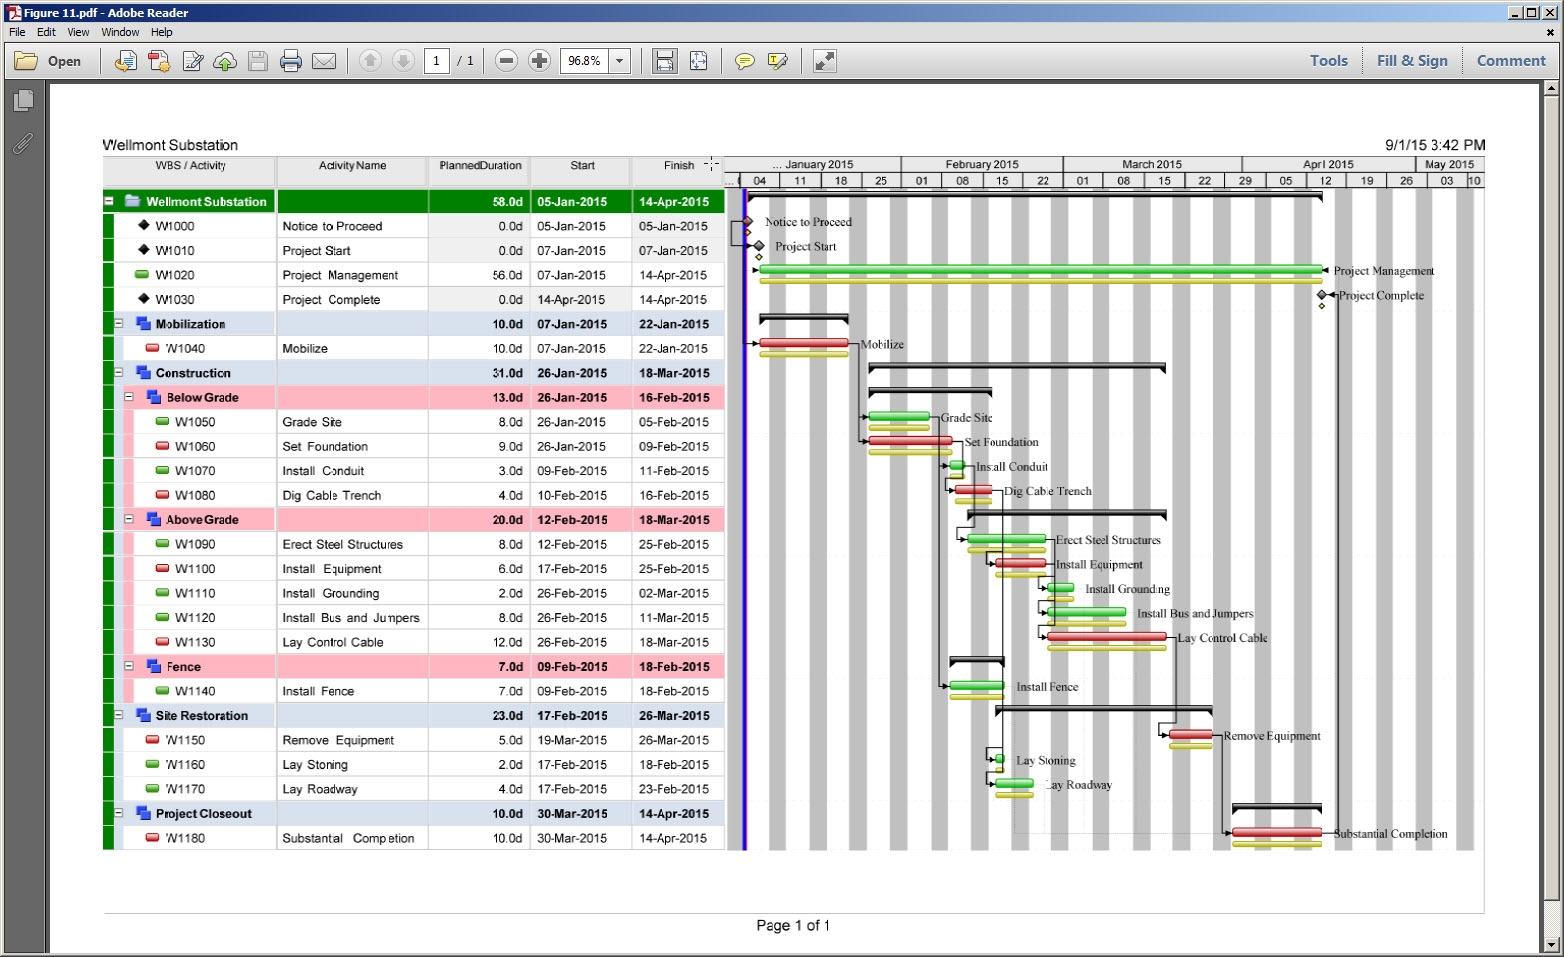The width and height of the screenshot is (1564, 957).
Task: Open the Window menu
Action: pos(120,32)
